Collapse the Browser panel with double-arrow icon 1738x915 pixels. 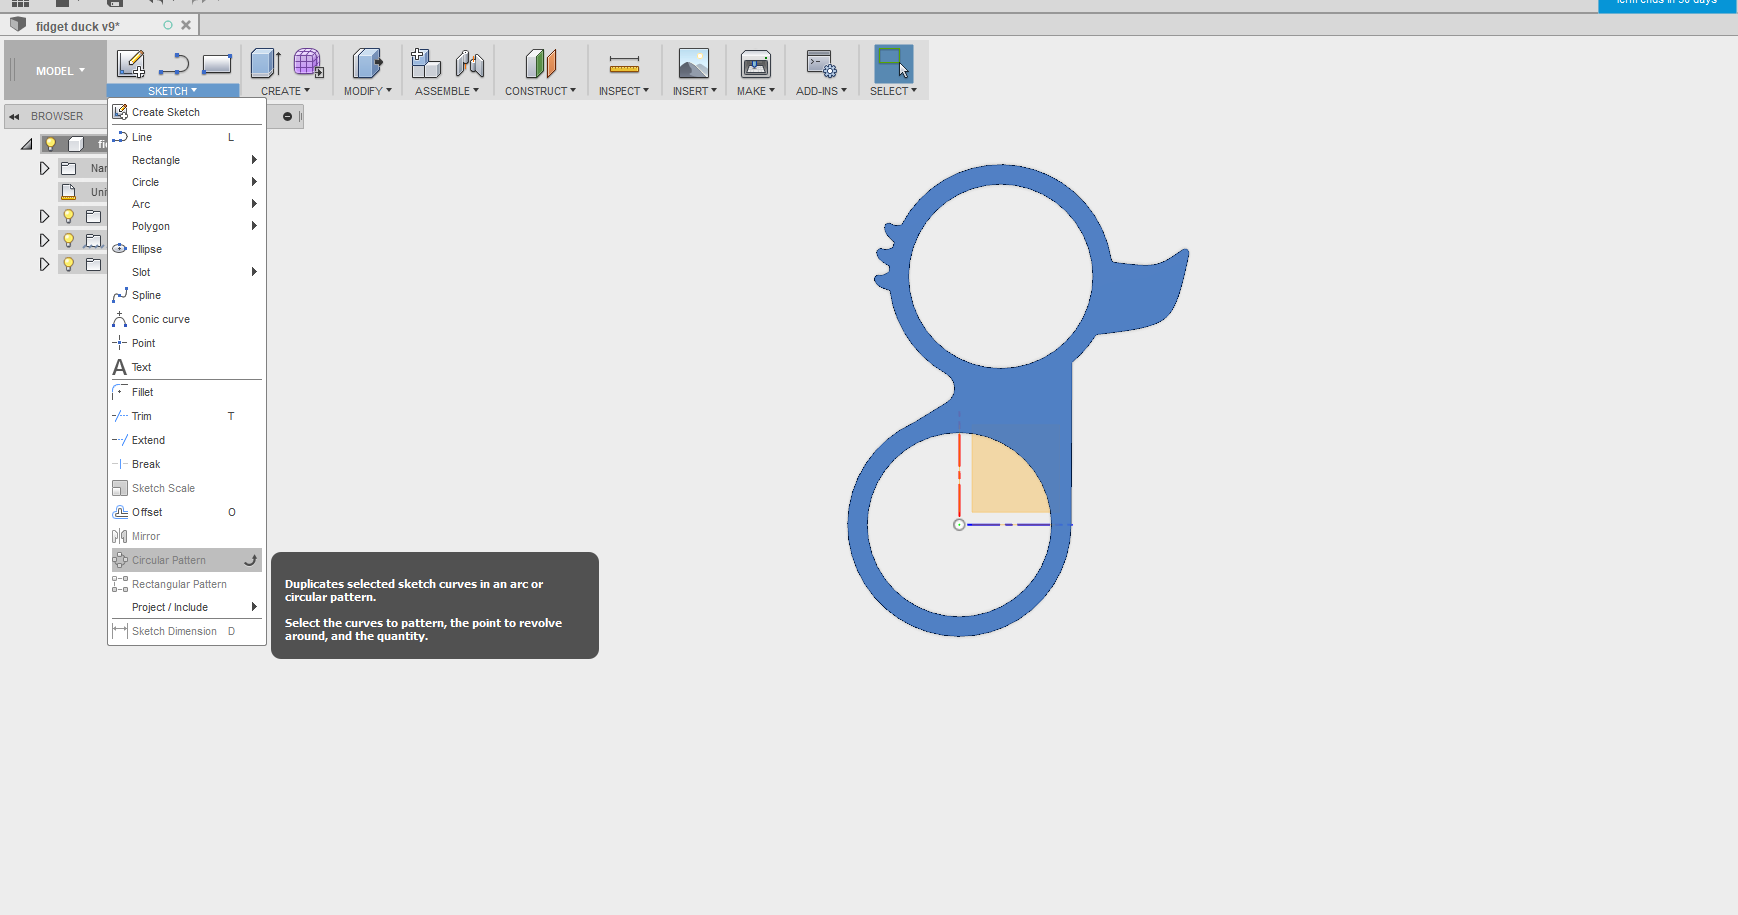[x=14, y=116]
